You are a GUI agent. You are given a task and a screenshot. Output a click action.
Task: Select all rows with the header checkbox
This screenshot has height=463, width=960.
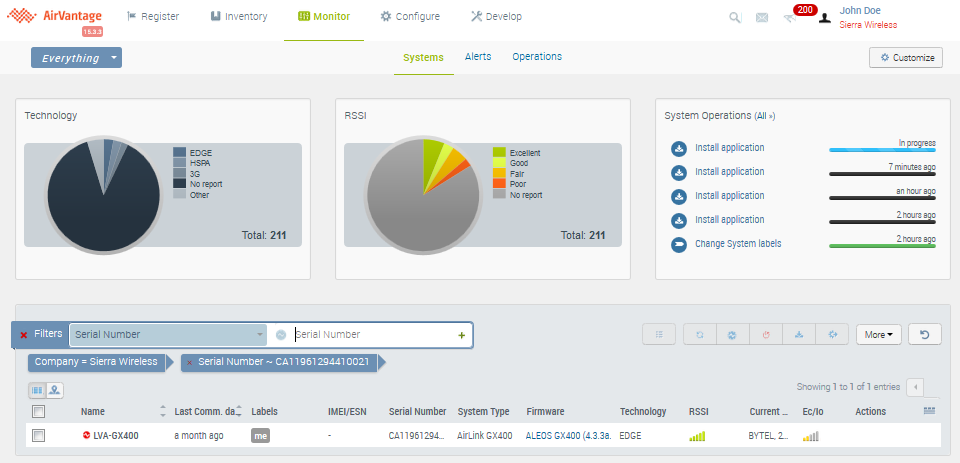coord(39,411)
